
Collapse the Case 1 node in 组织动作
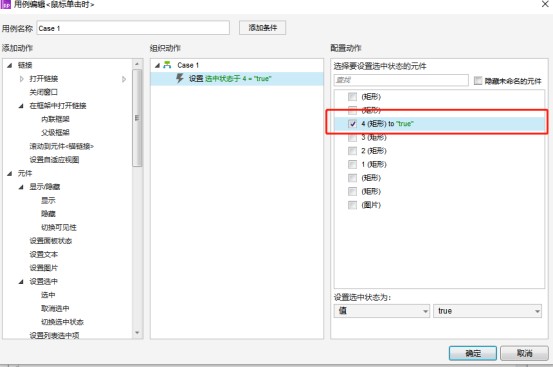[157, 65]
